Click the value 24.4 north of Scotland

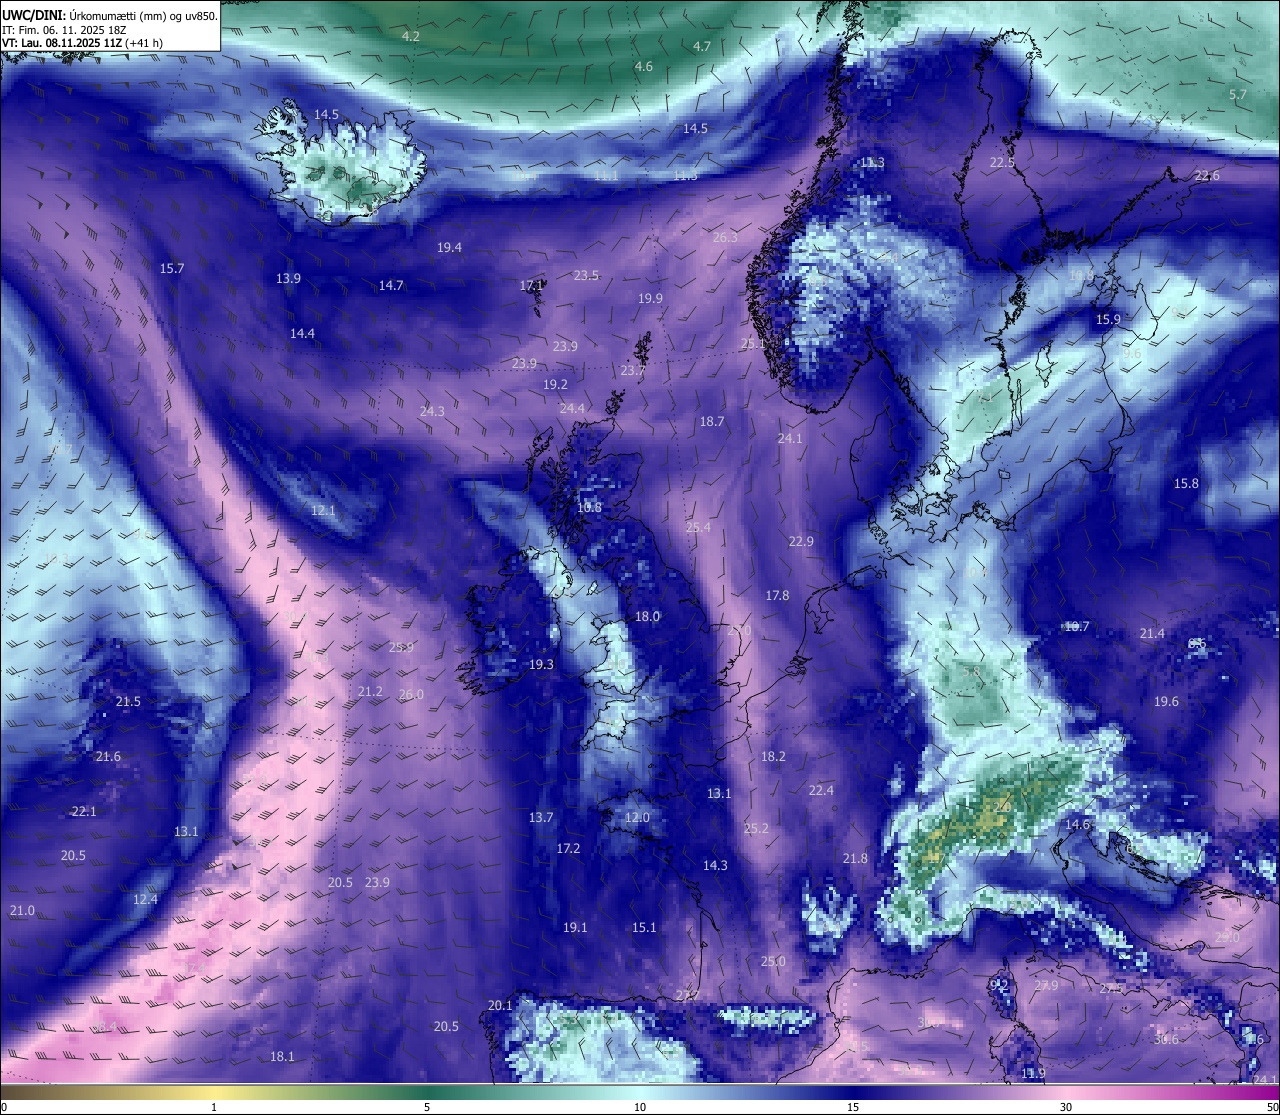(x=572, y=409)
